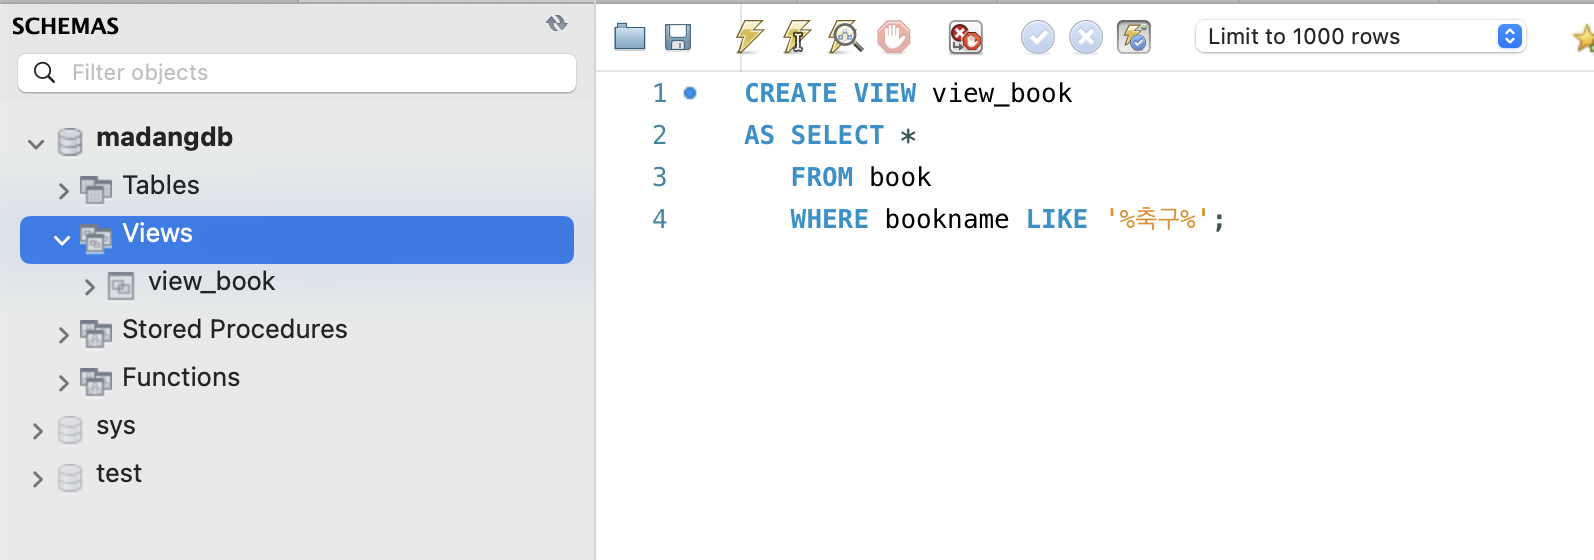This screenshot has height=560, width=1594.
Task: Select the Tables tree item
Action: (161, 186)
